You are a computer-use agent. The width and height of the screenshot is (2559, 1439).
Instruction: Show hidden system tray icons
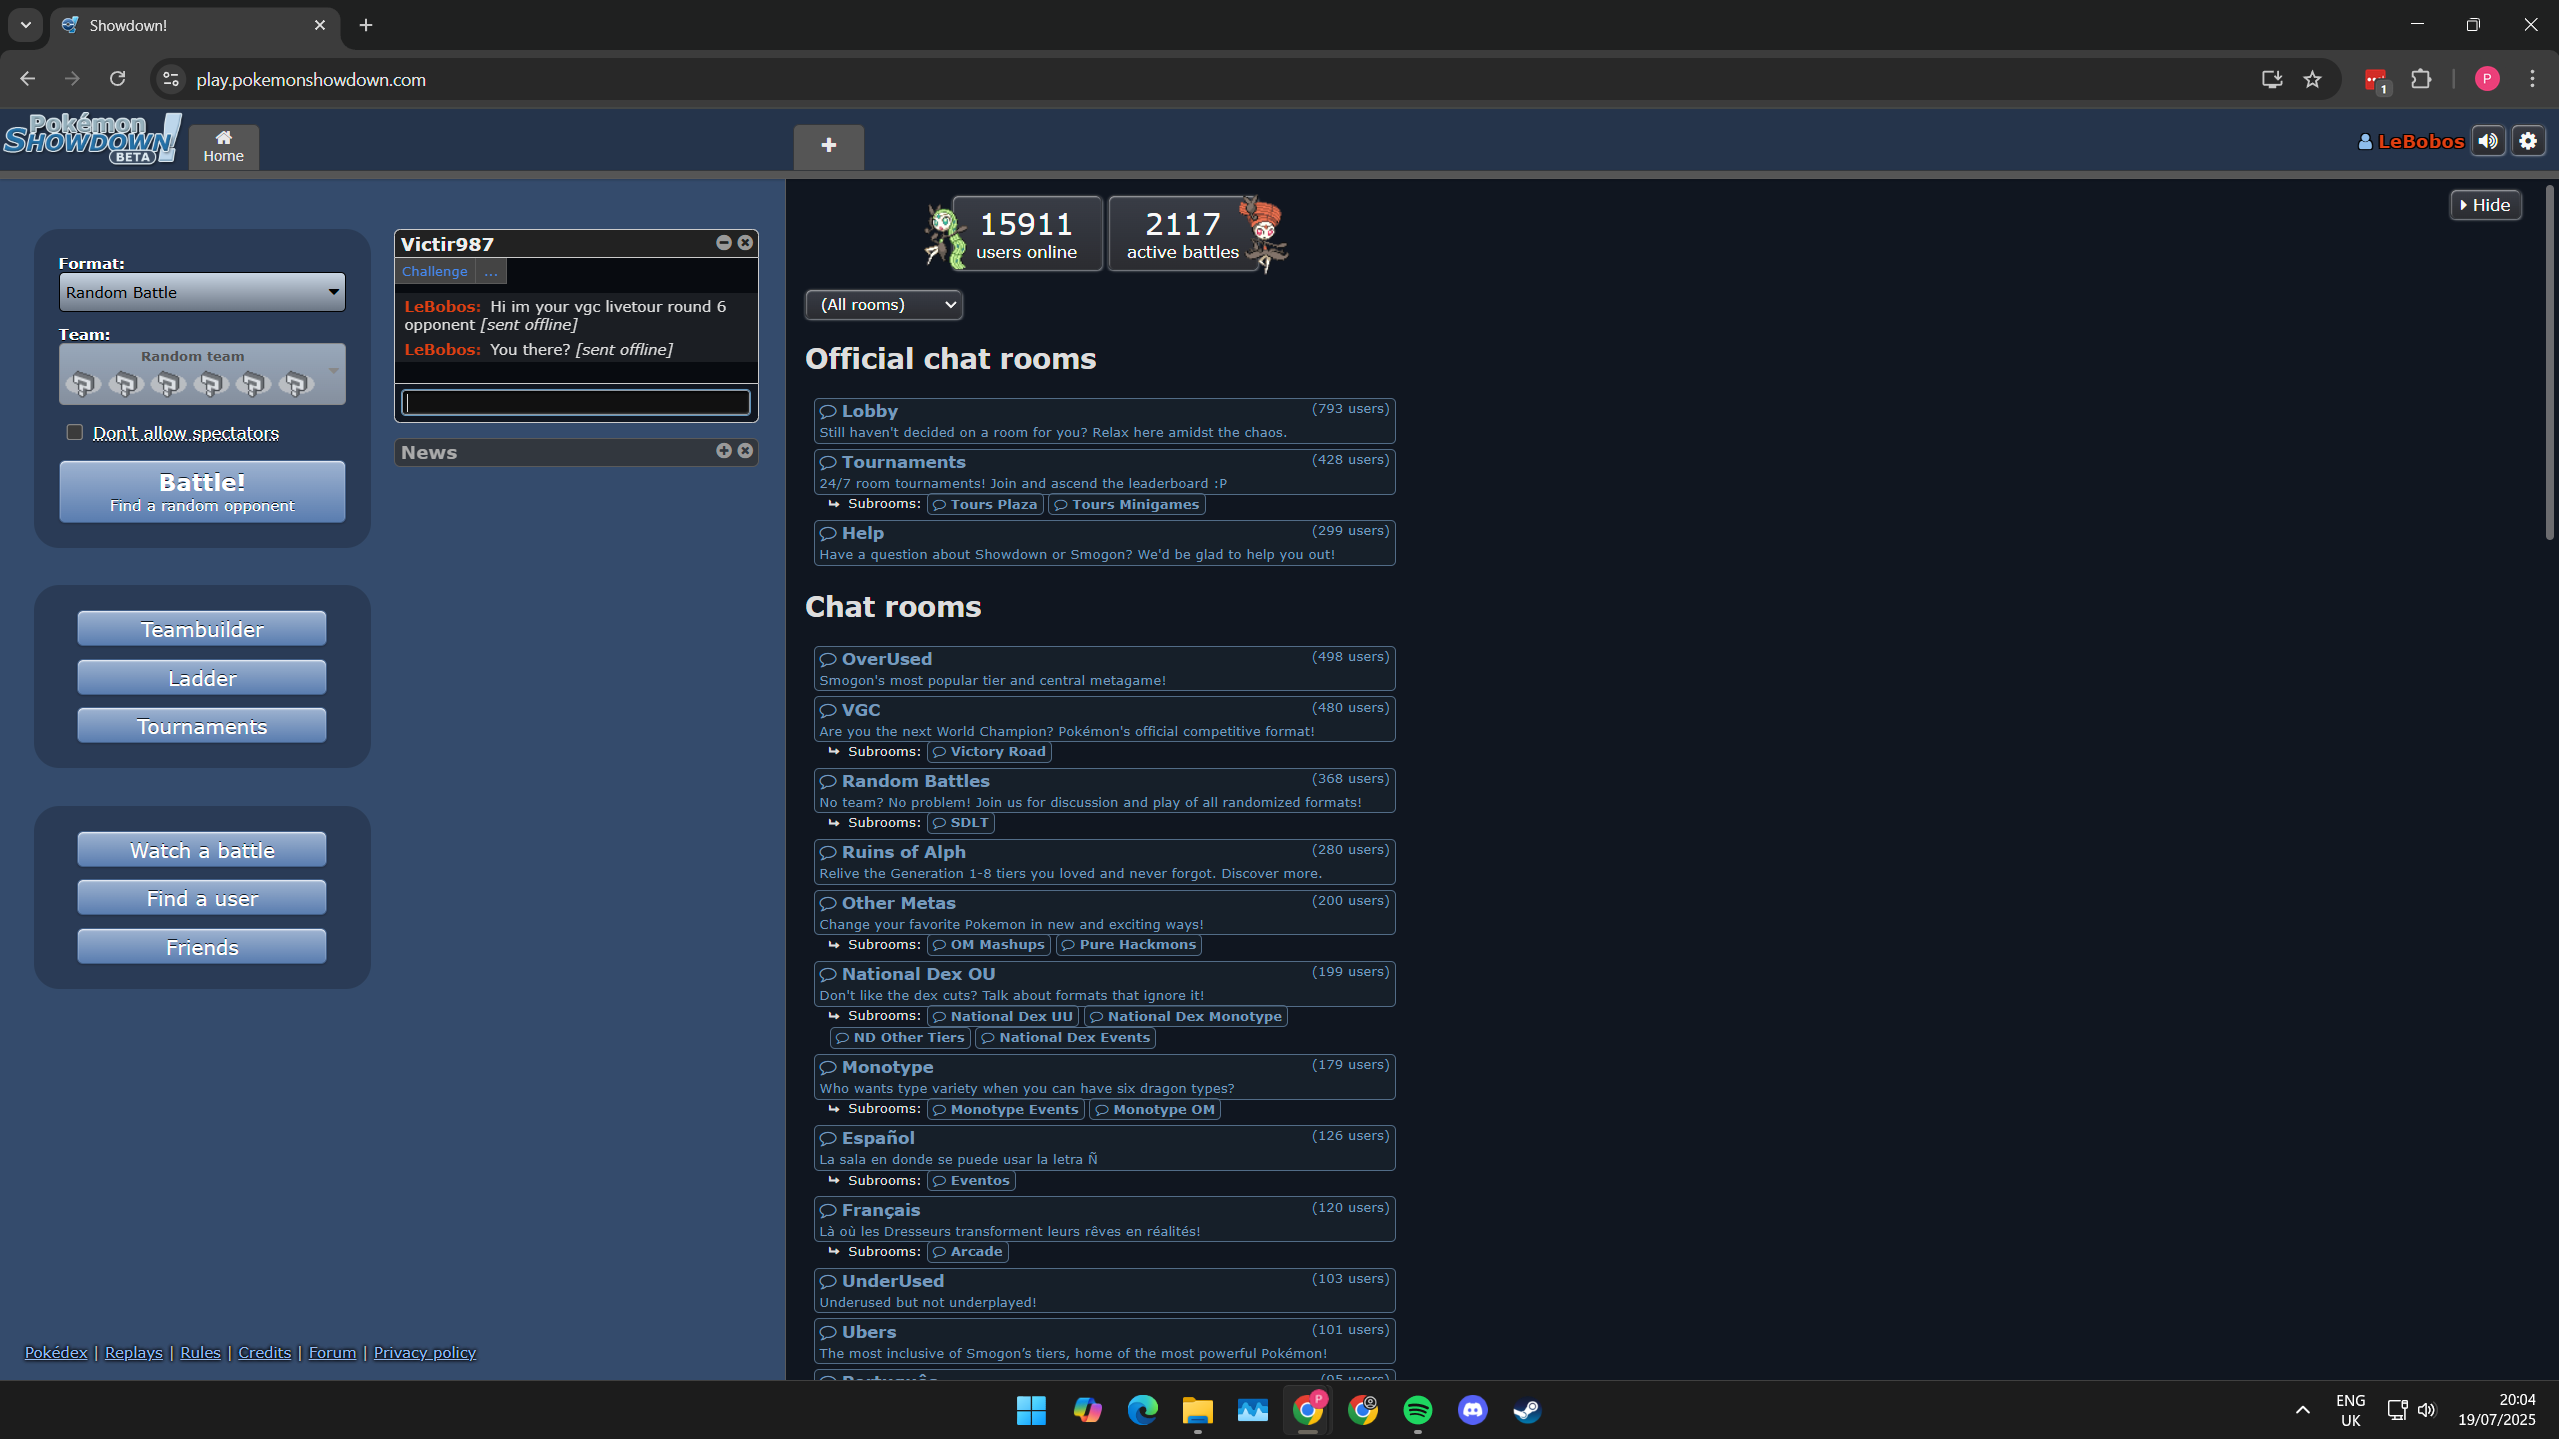pyautogui.click(x=2302, y=1410)
